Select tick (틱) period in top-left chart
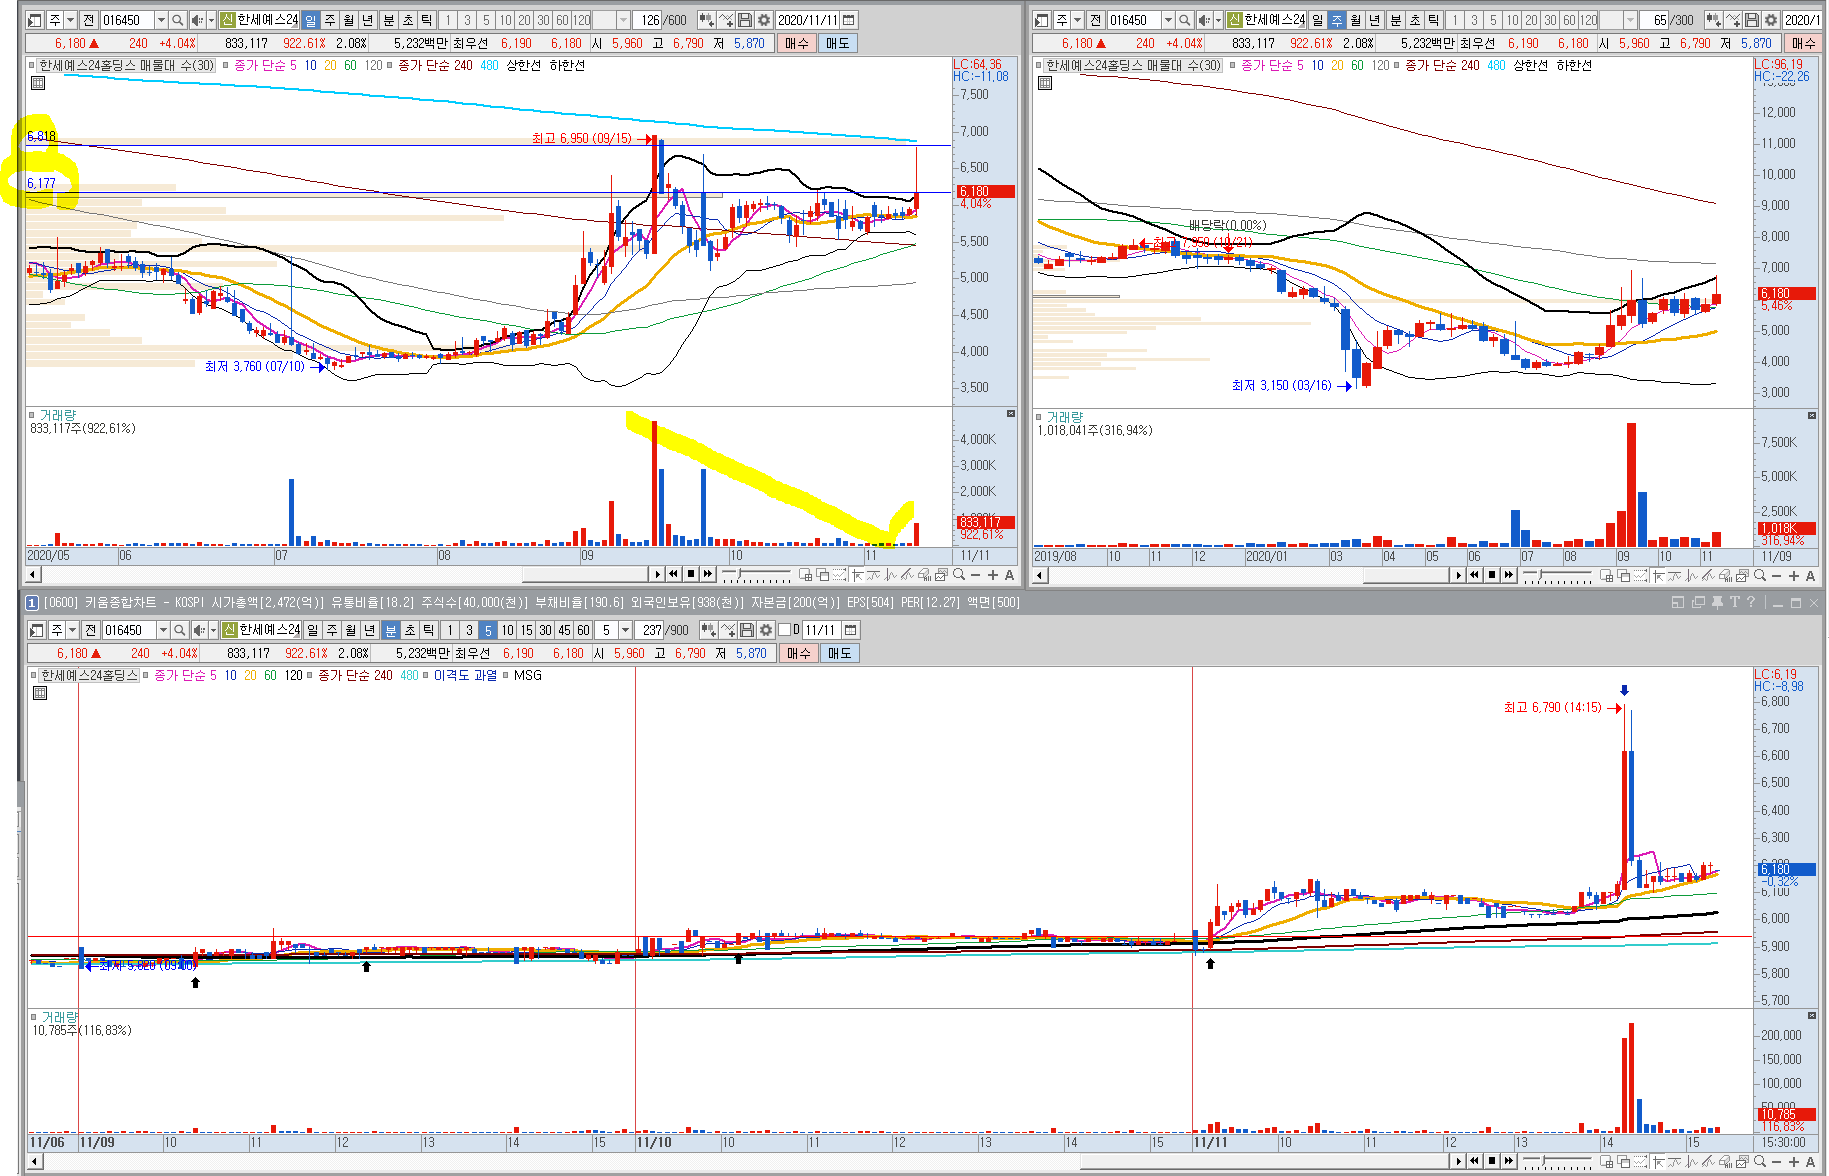This screenshot has width=1829, height=1176. coord(427,20)
